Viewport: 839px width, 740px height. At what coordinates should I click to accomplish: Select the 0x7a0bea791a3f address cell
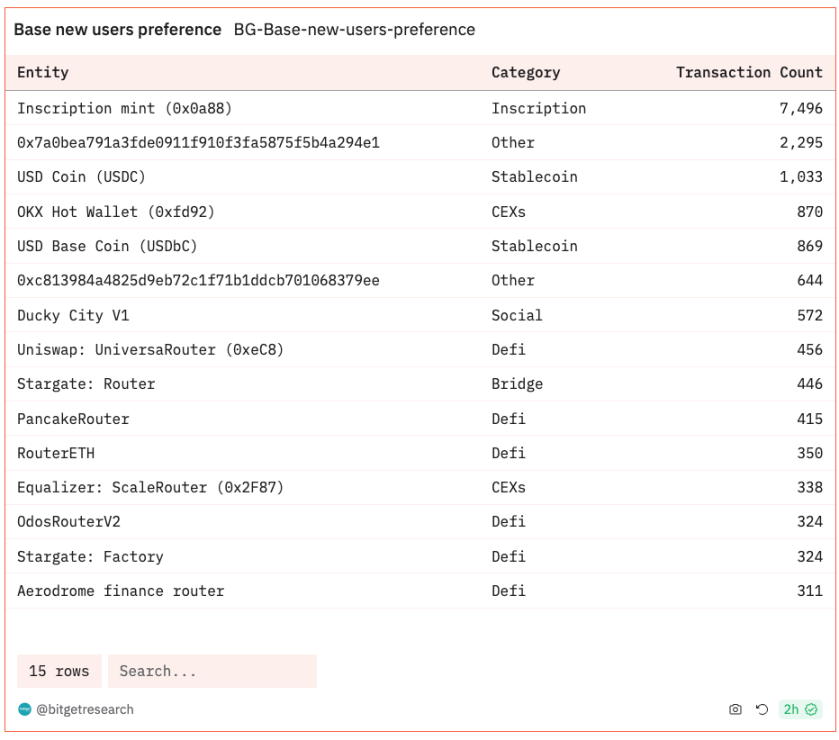[198, 143]
